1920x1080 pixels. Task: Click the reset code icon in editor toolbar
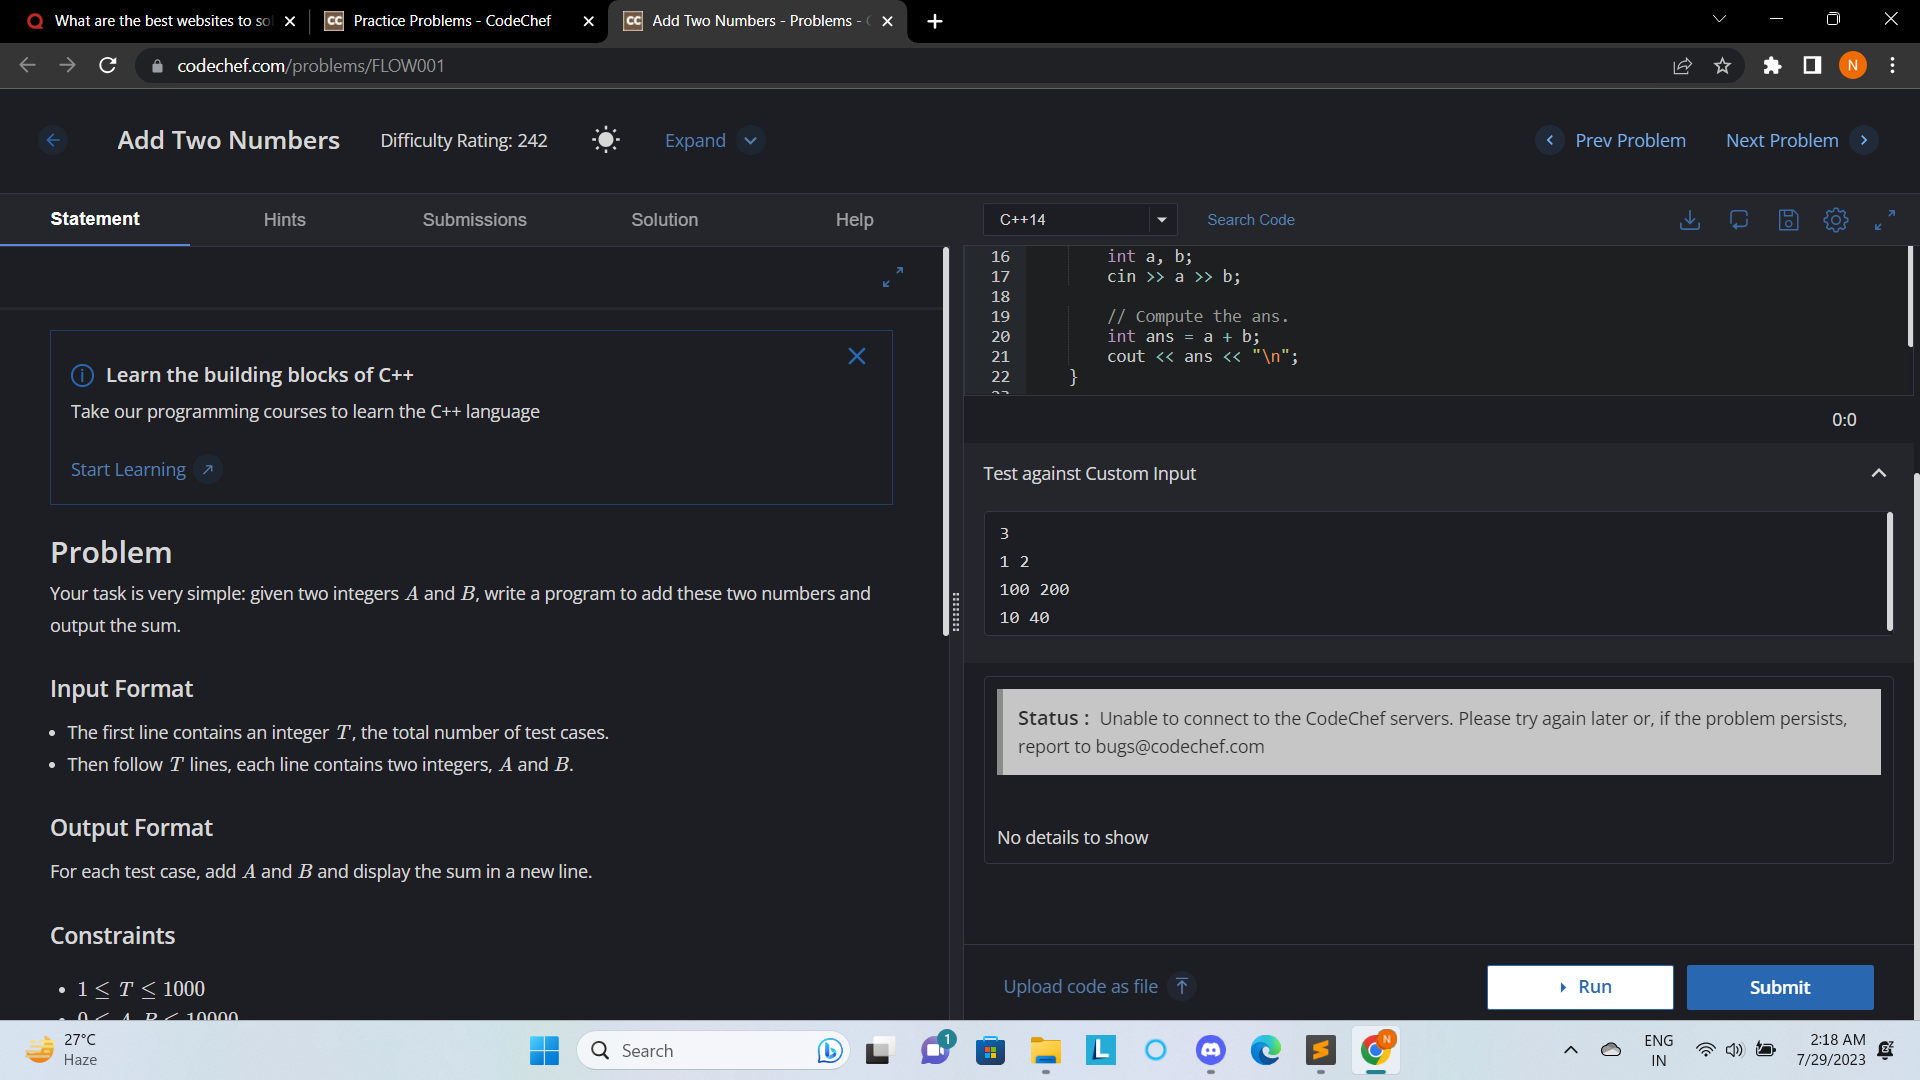[1739, 220]
